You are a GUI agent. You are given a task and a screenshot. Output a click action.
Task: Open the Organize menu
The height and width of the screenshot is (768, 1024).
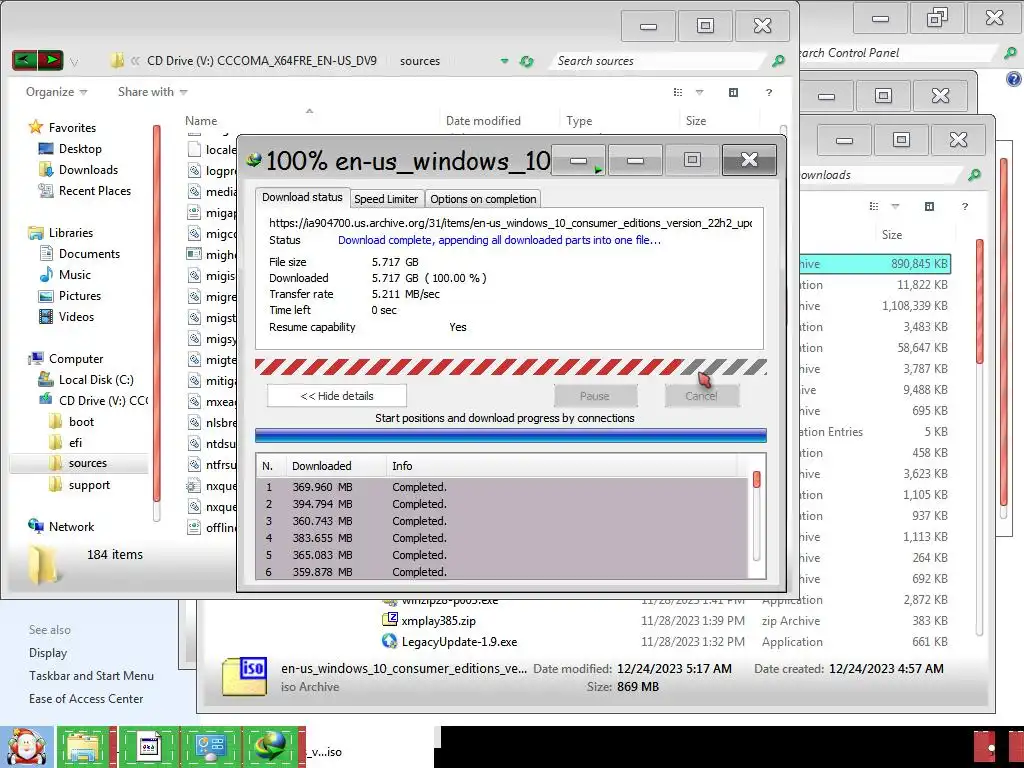coord(56,92)
